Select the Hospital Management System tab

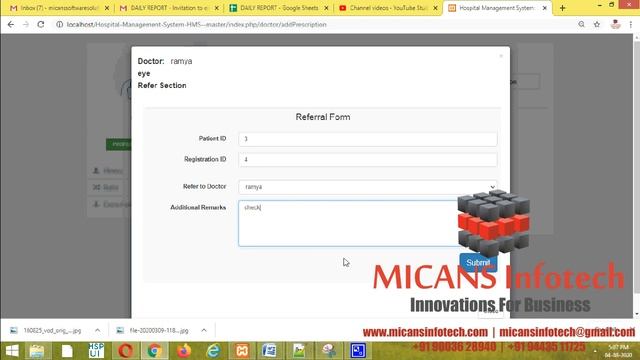coord(496,8)
